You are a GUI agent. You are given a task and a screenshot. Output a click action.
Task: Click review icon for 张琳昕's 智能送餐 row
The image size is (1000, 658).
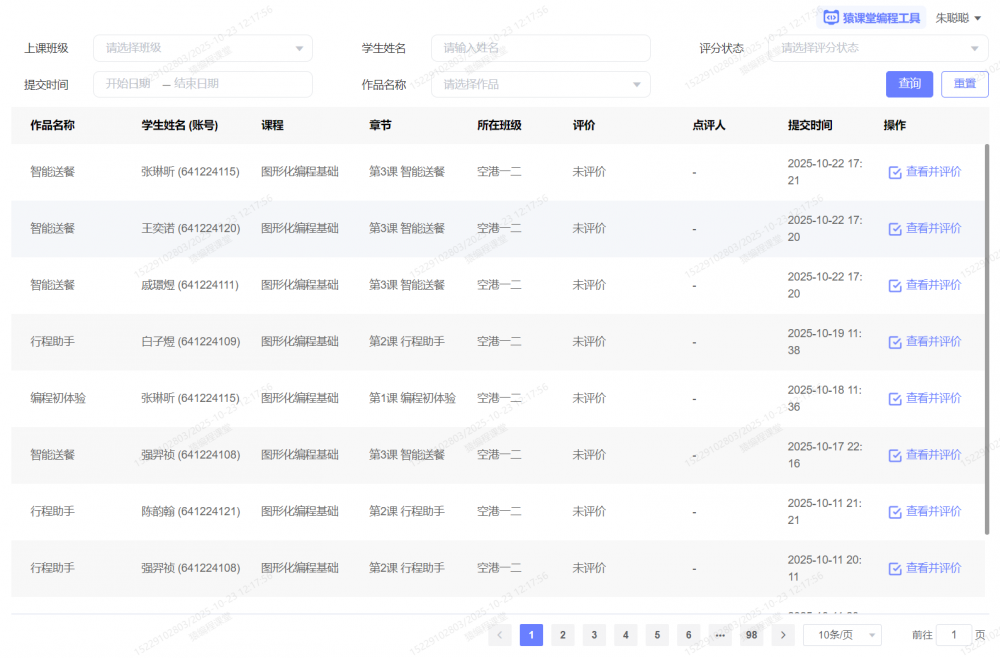click(x=895, y=172)
